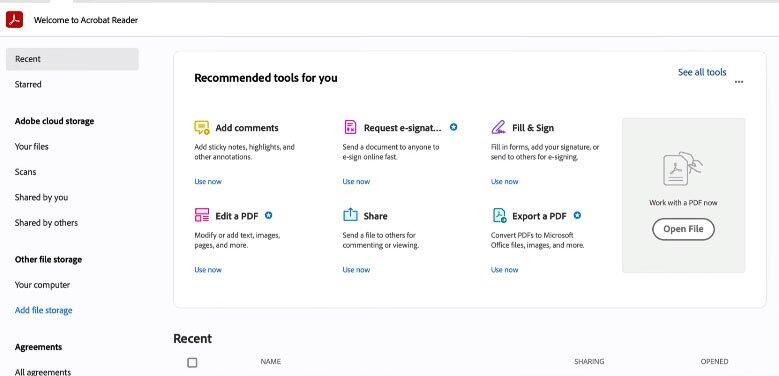Sort by the NAME column header

click(x=271, y=362)
